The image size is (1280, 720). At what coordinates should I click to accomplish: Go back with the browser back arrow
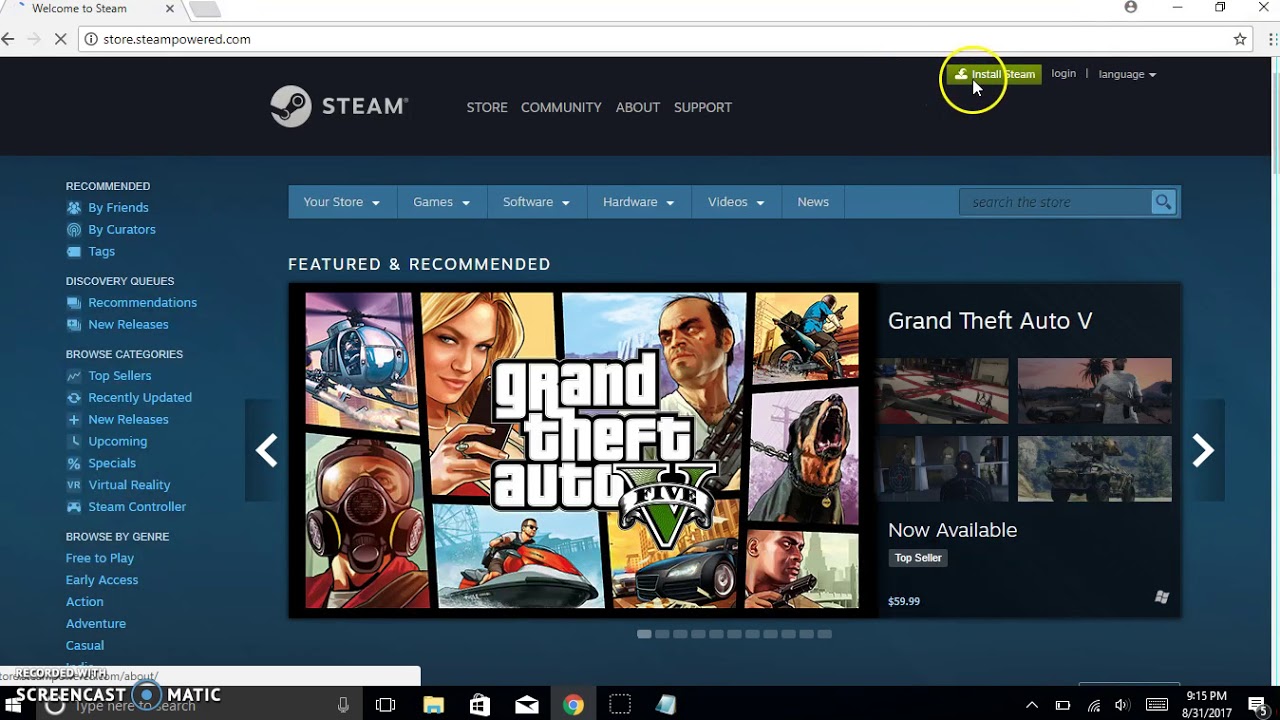tap(9, 39)
